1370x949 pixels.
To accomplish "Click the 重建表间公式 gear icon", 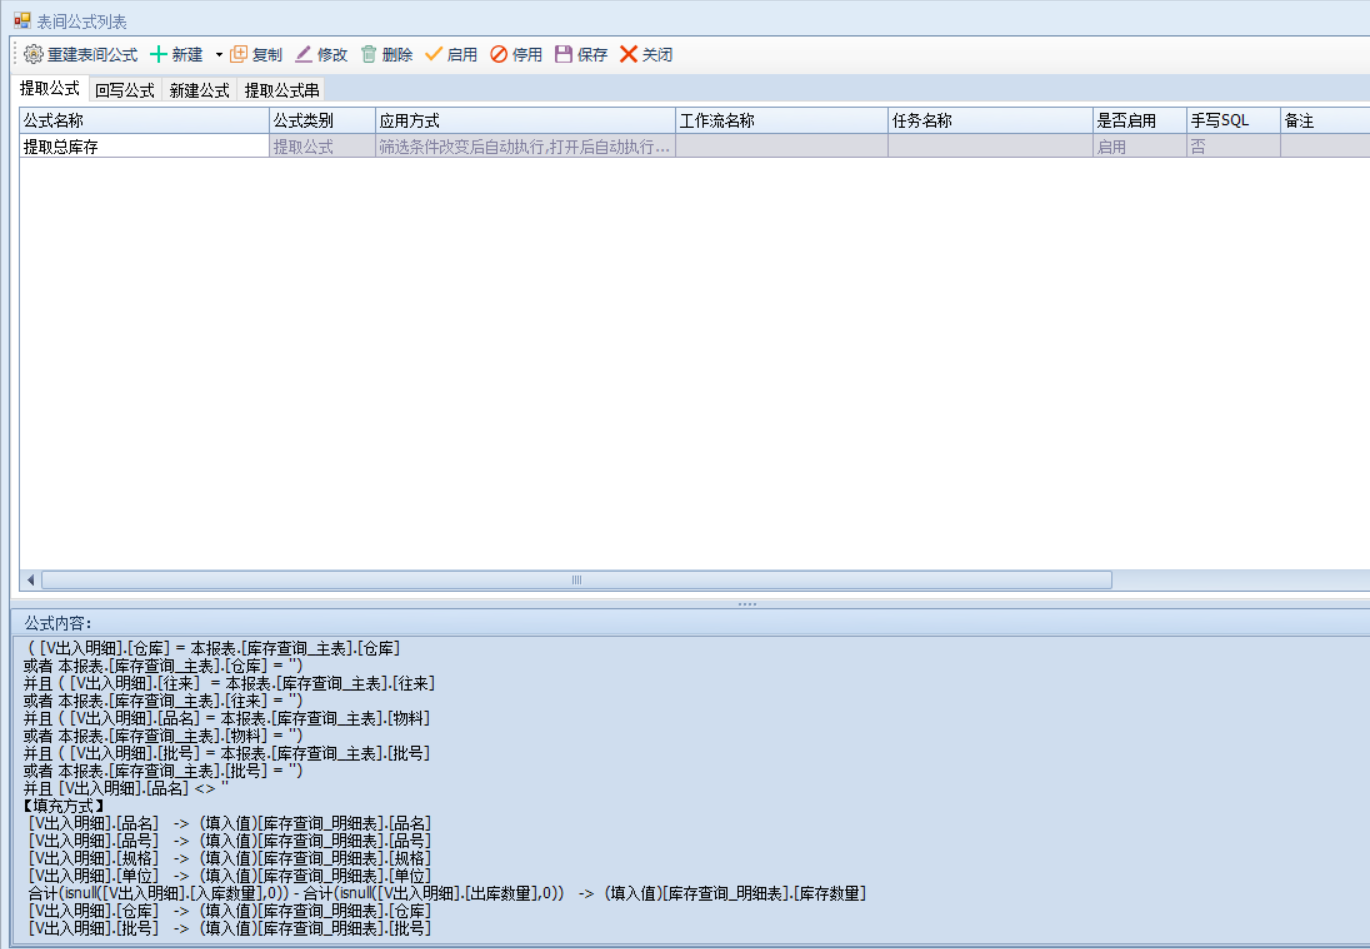I will click(34, 54).
